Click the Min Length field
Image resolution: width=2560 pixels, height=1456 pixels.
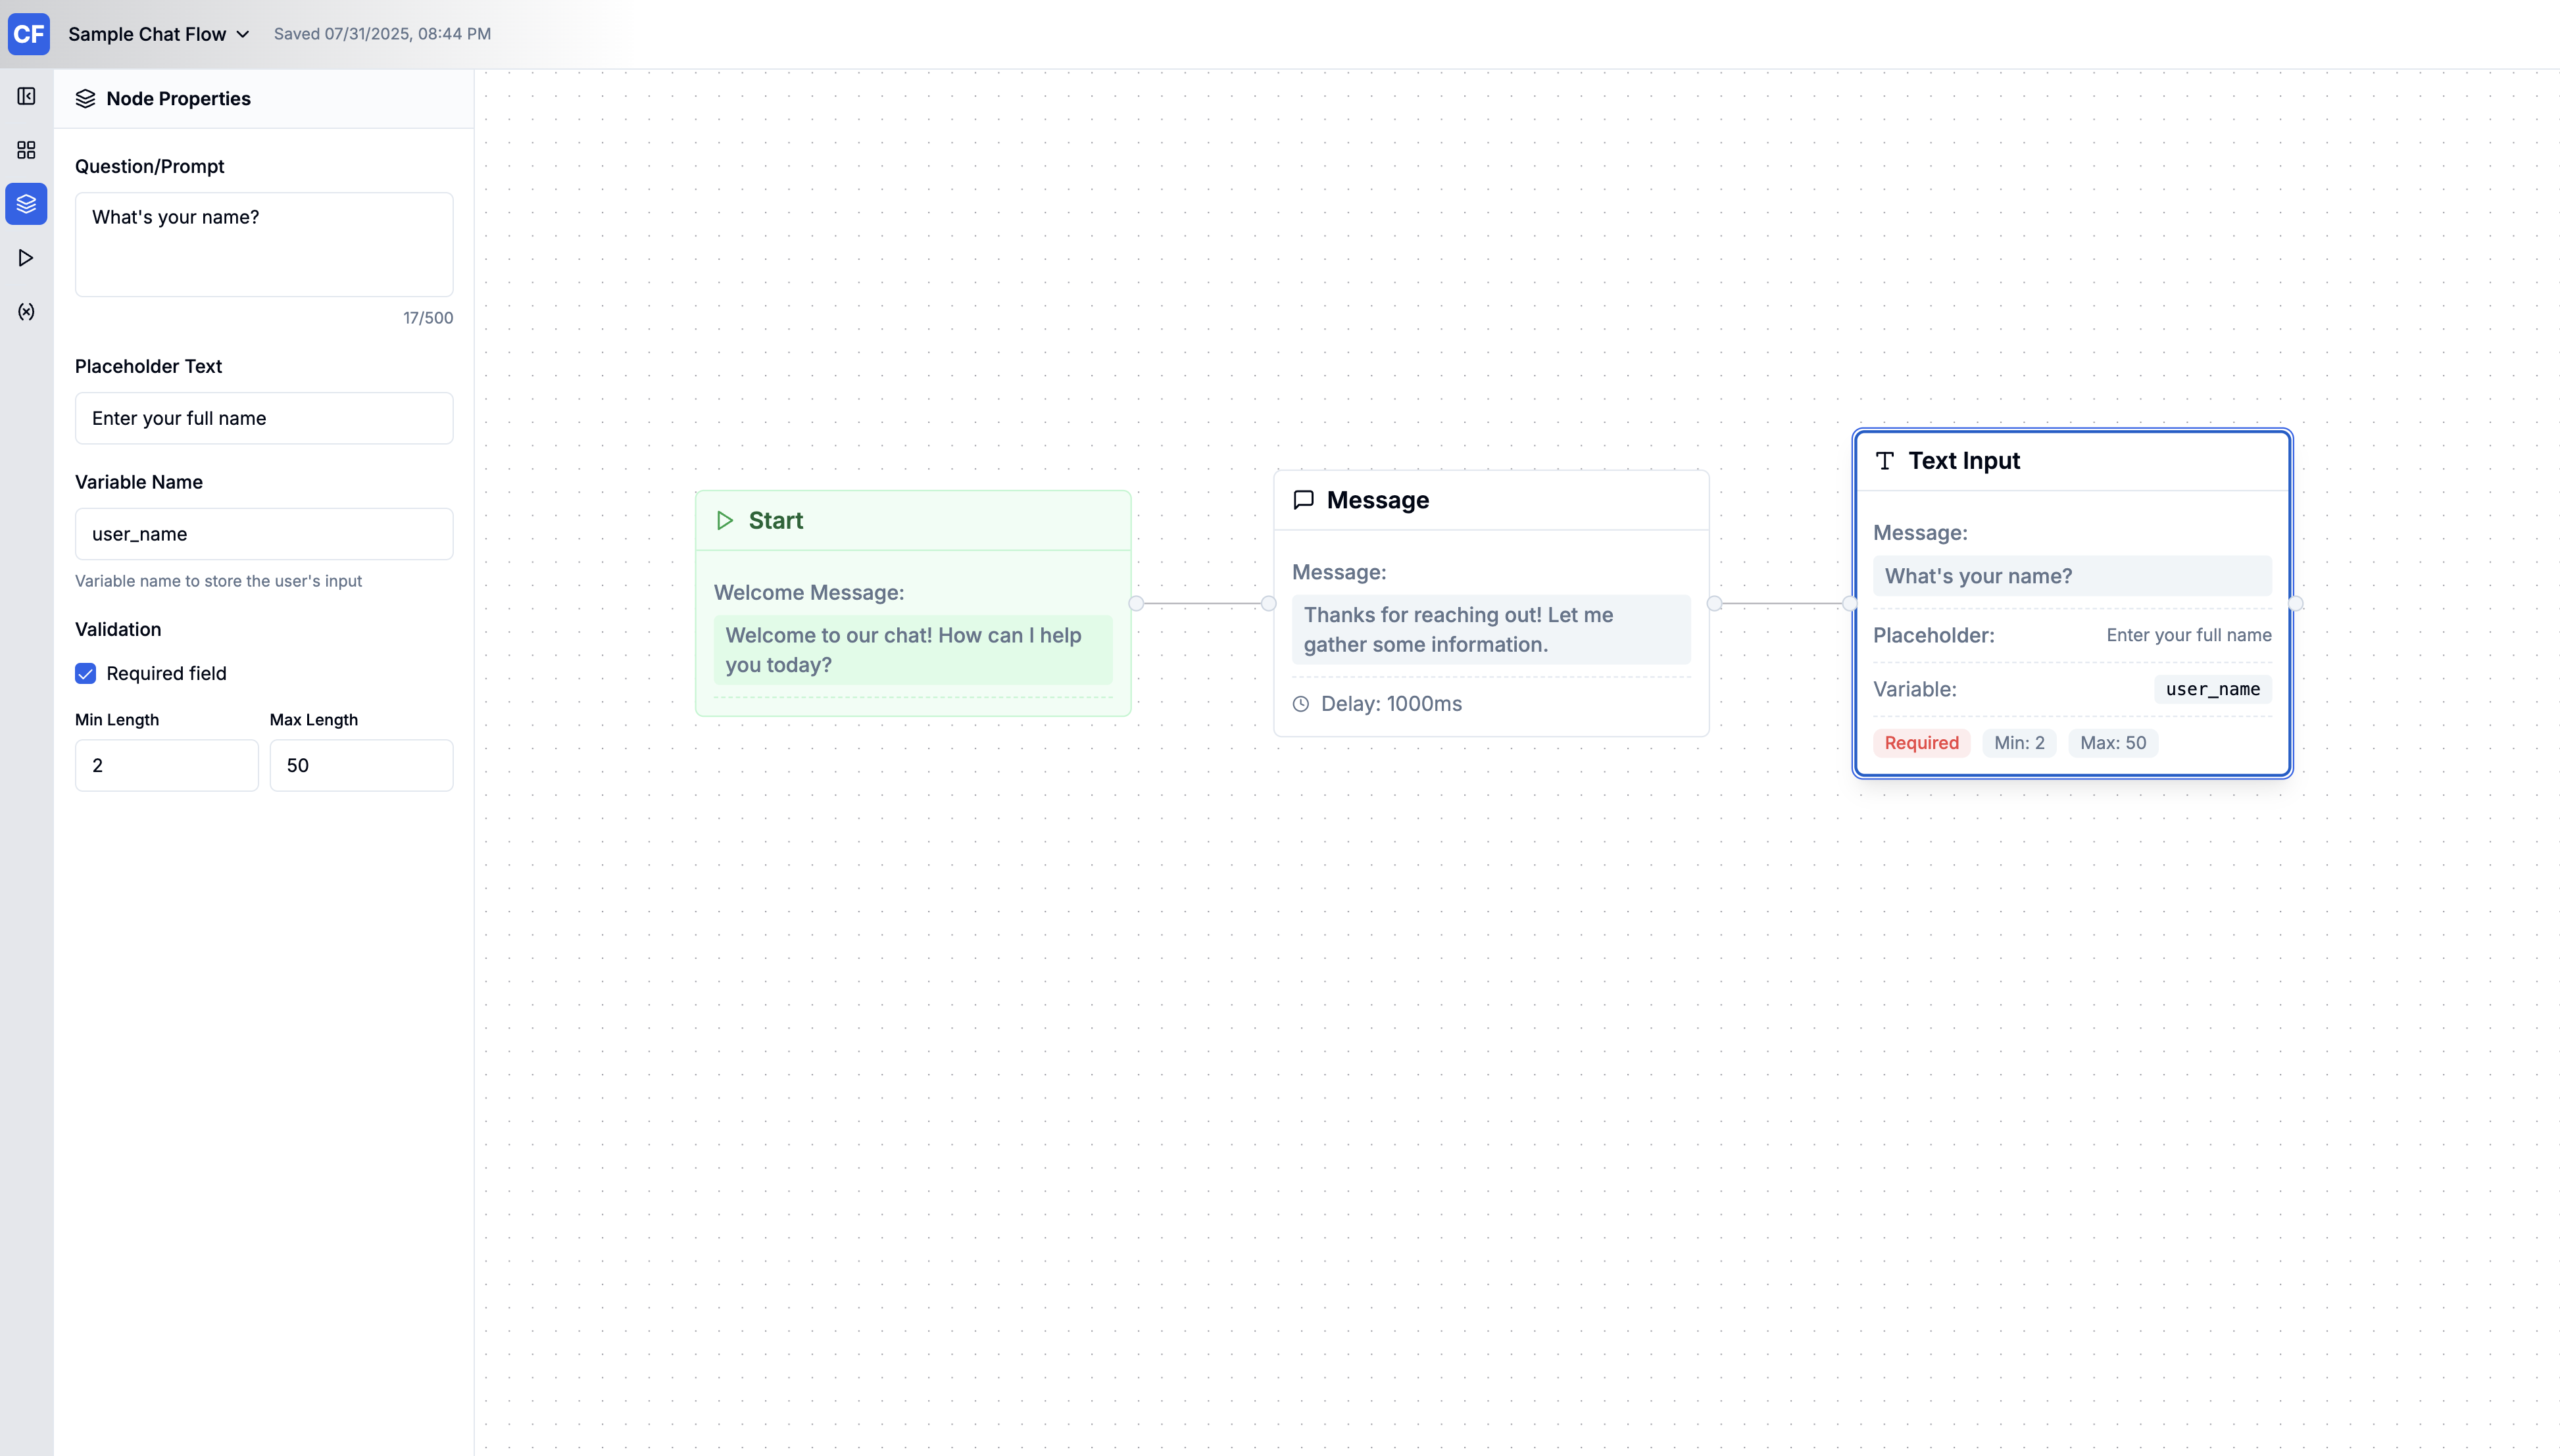(166, 765)
